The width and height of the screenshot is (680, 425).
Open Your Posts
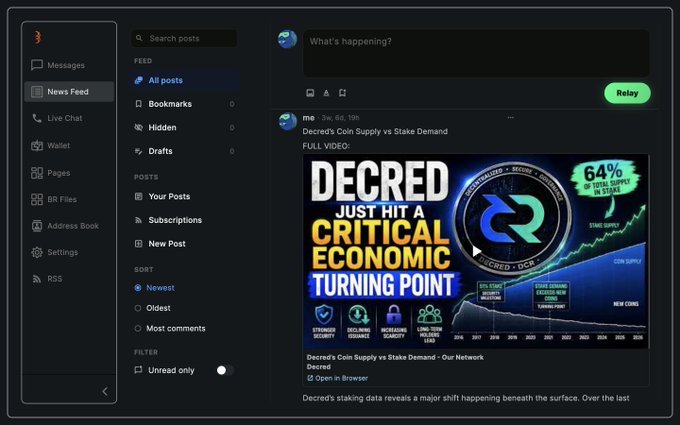[x=185, y=196]
